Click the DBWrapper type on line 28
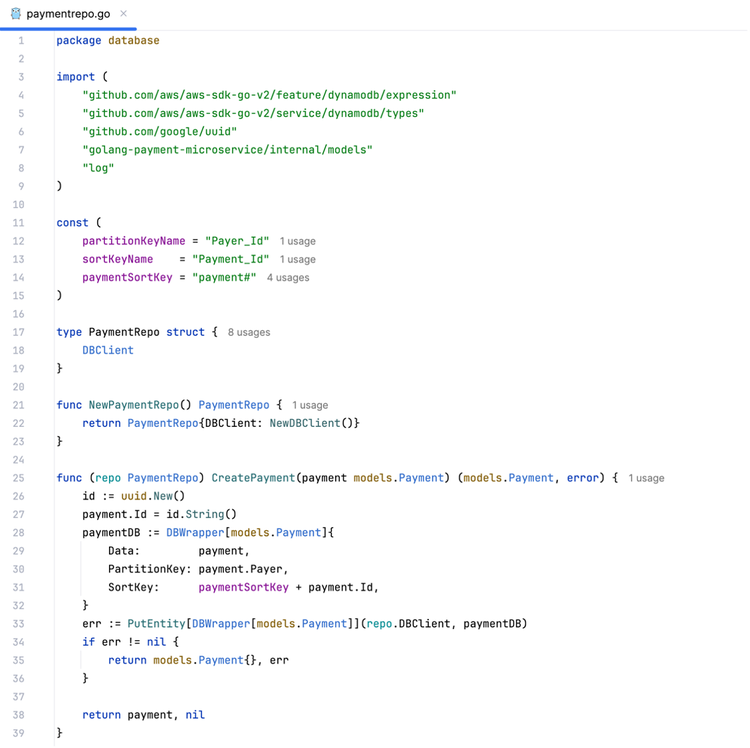This screenshot has width=750, height=748. 195,533
